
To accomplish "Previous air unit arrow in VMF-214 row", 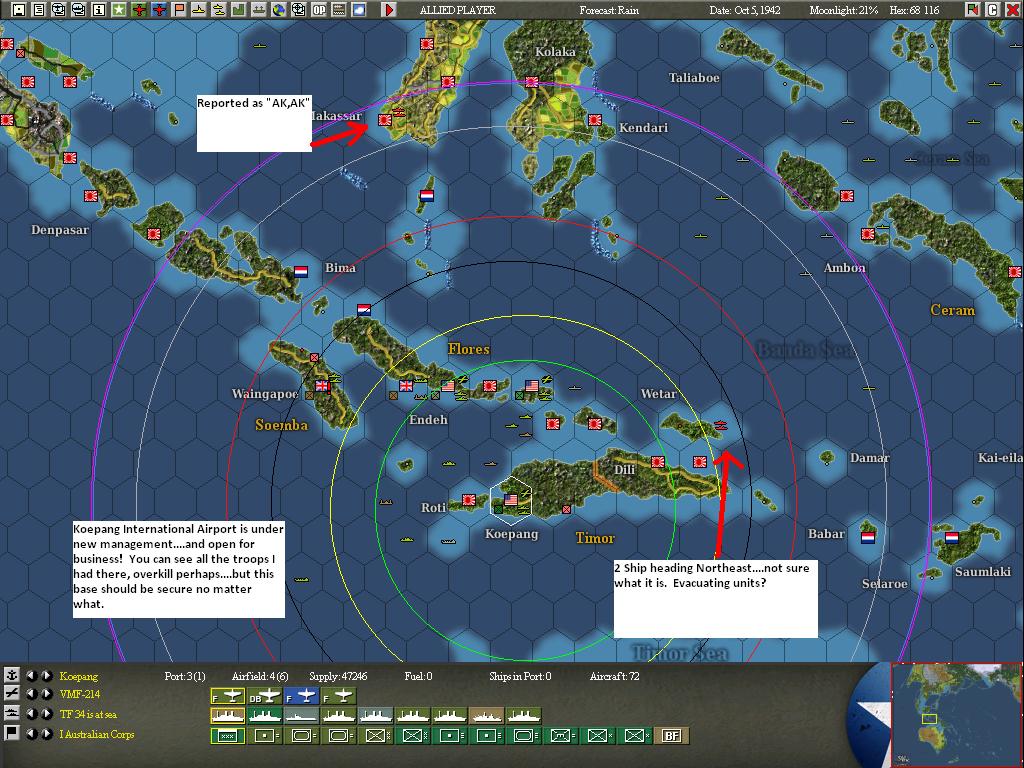I will tap(31, 694).
